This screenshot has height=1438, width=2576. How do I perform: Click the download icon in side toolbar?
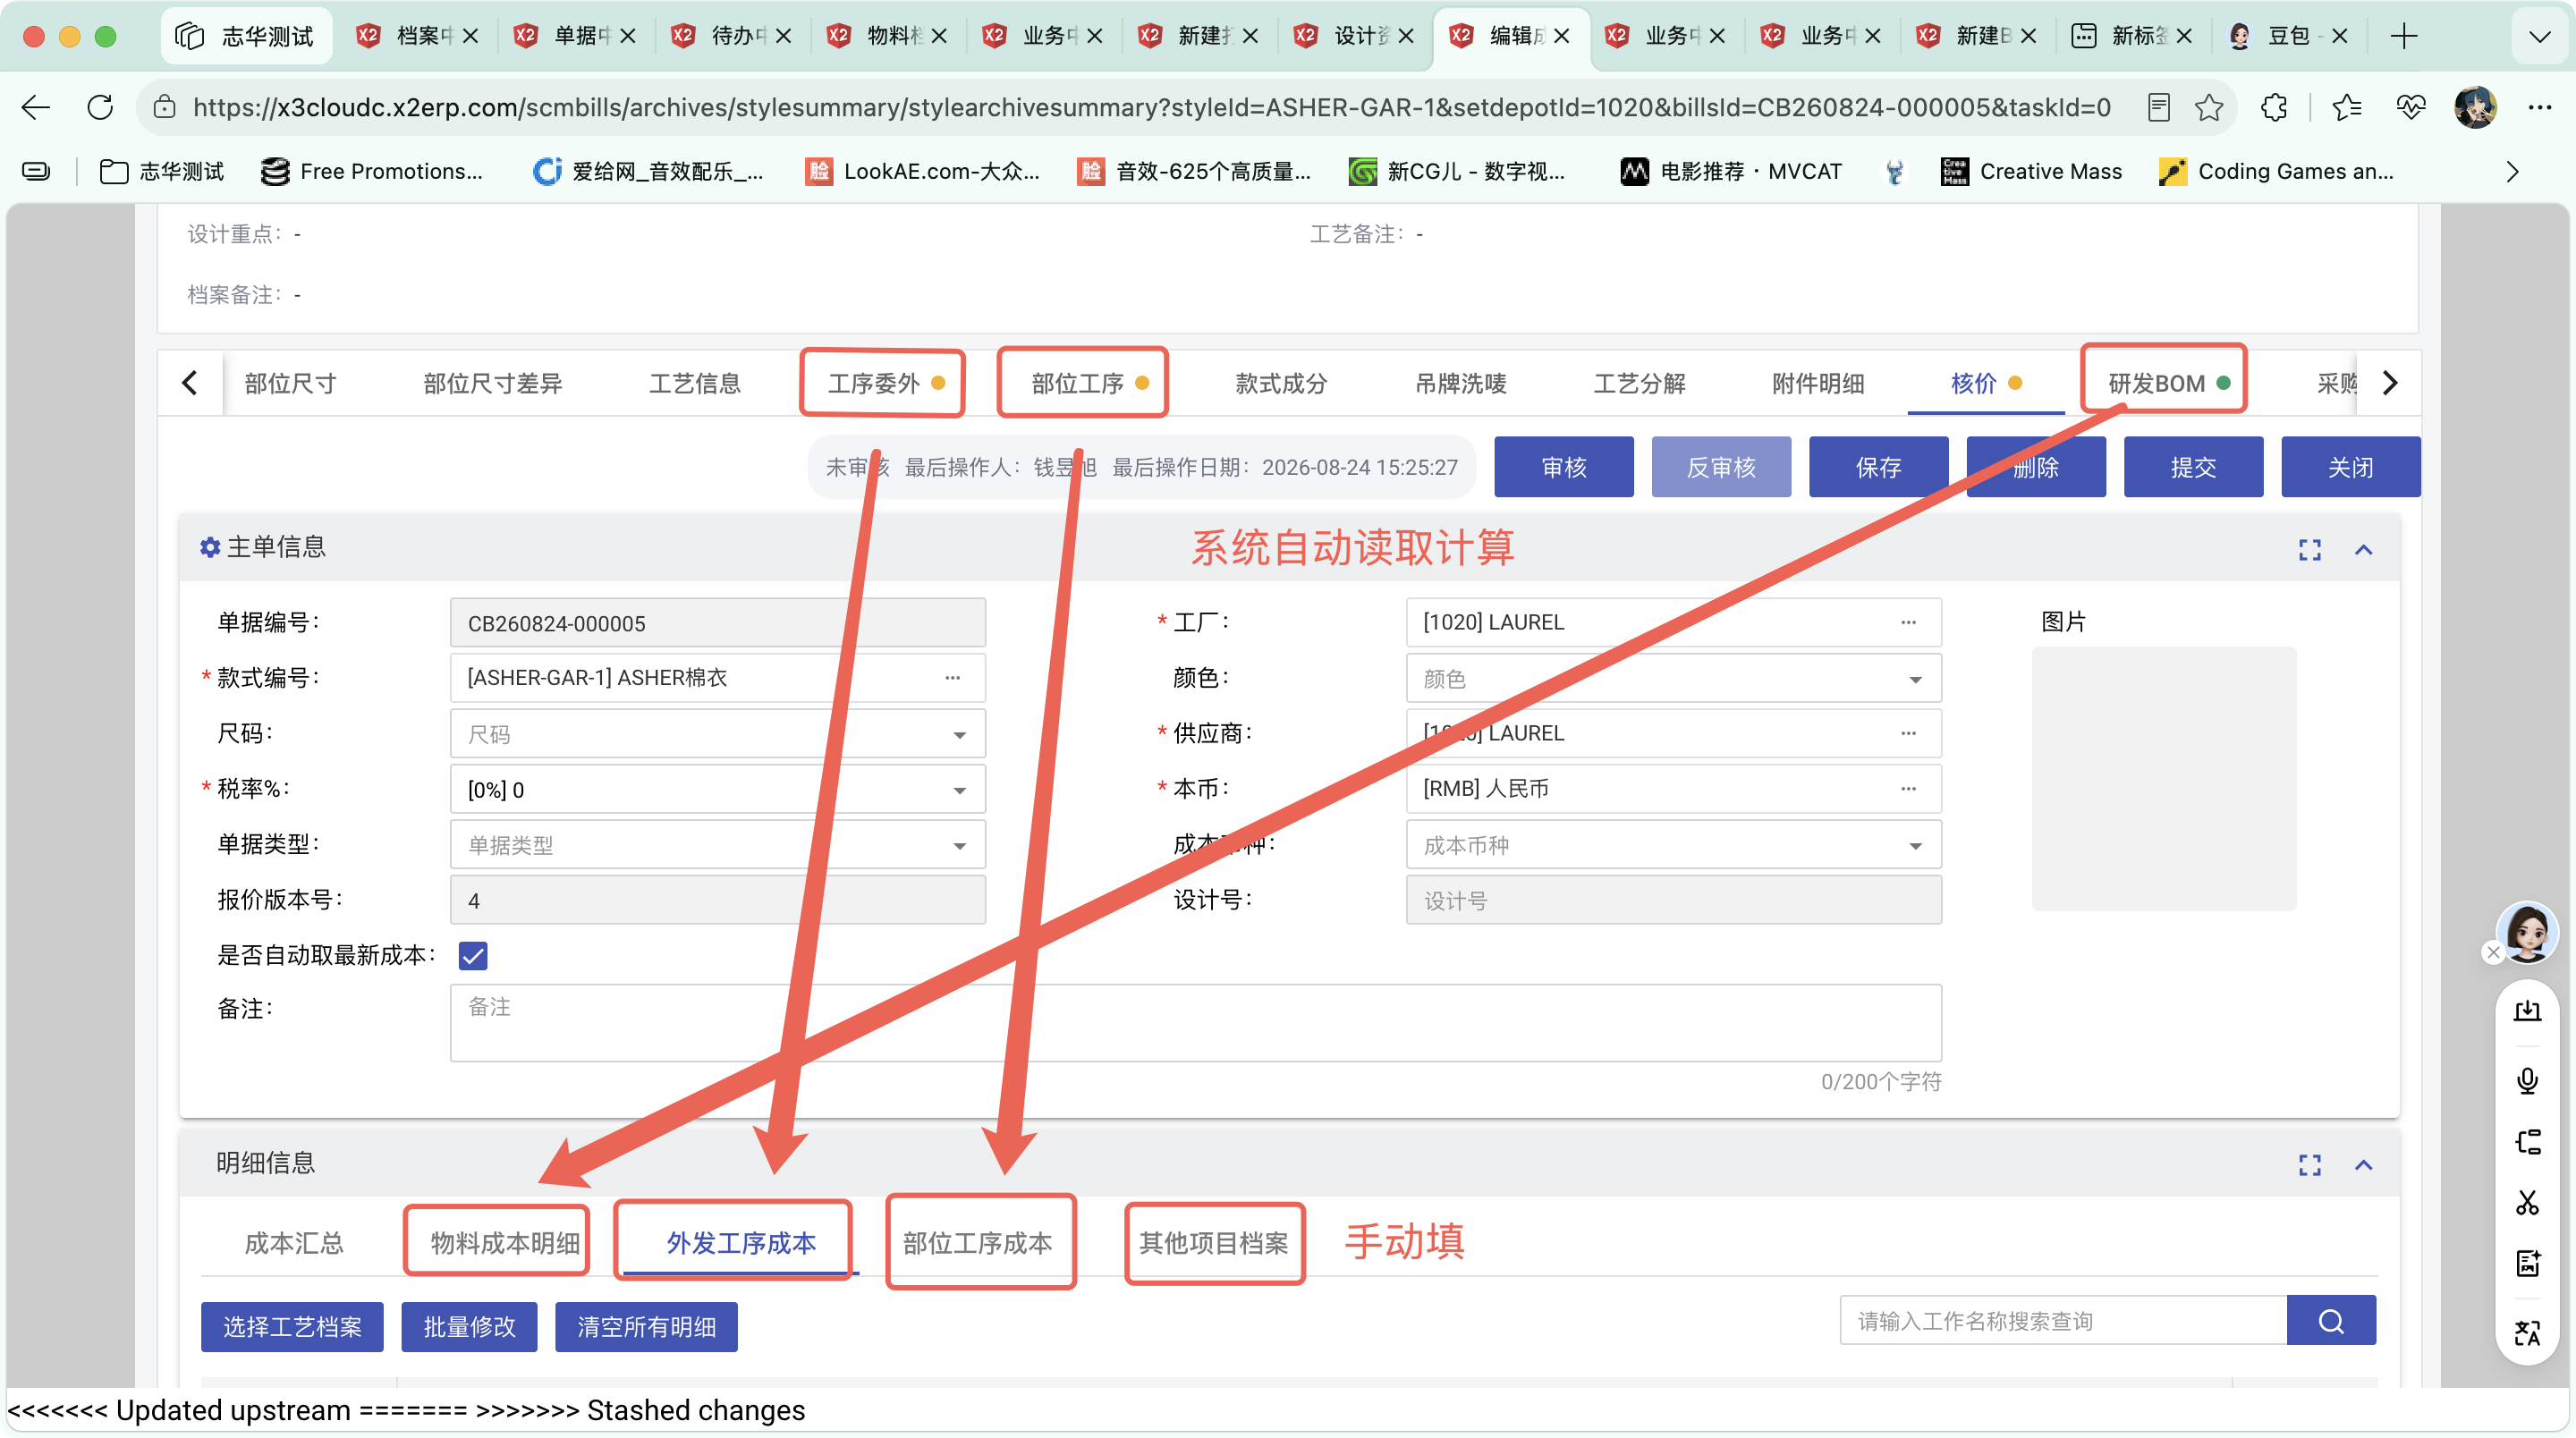(2526, 1010)
